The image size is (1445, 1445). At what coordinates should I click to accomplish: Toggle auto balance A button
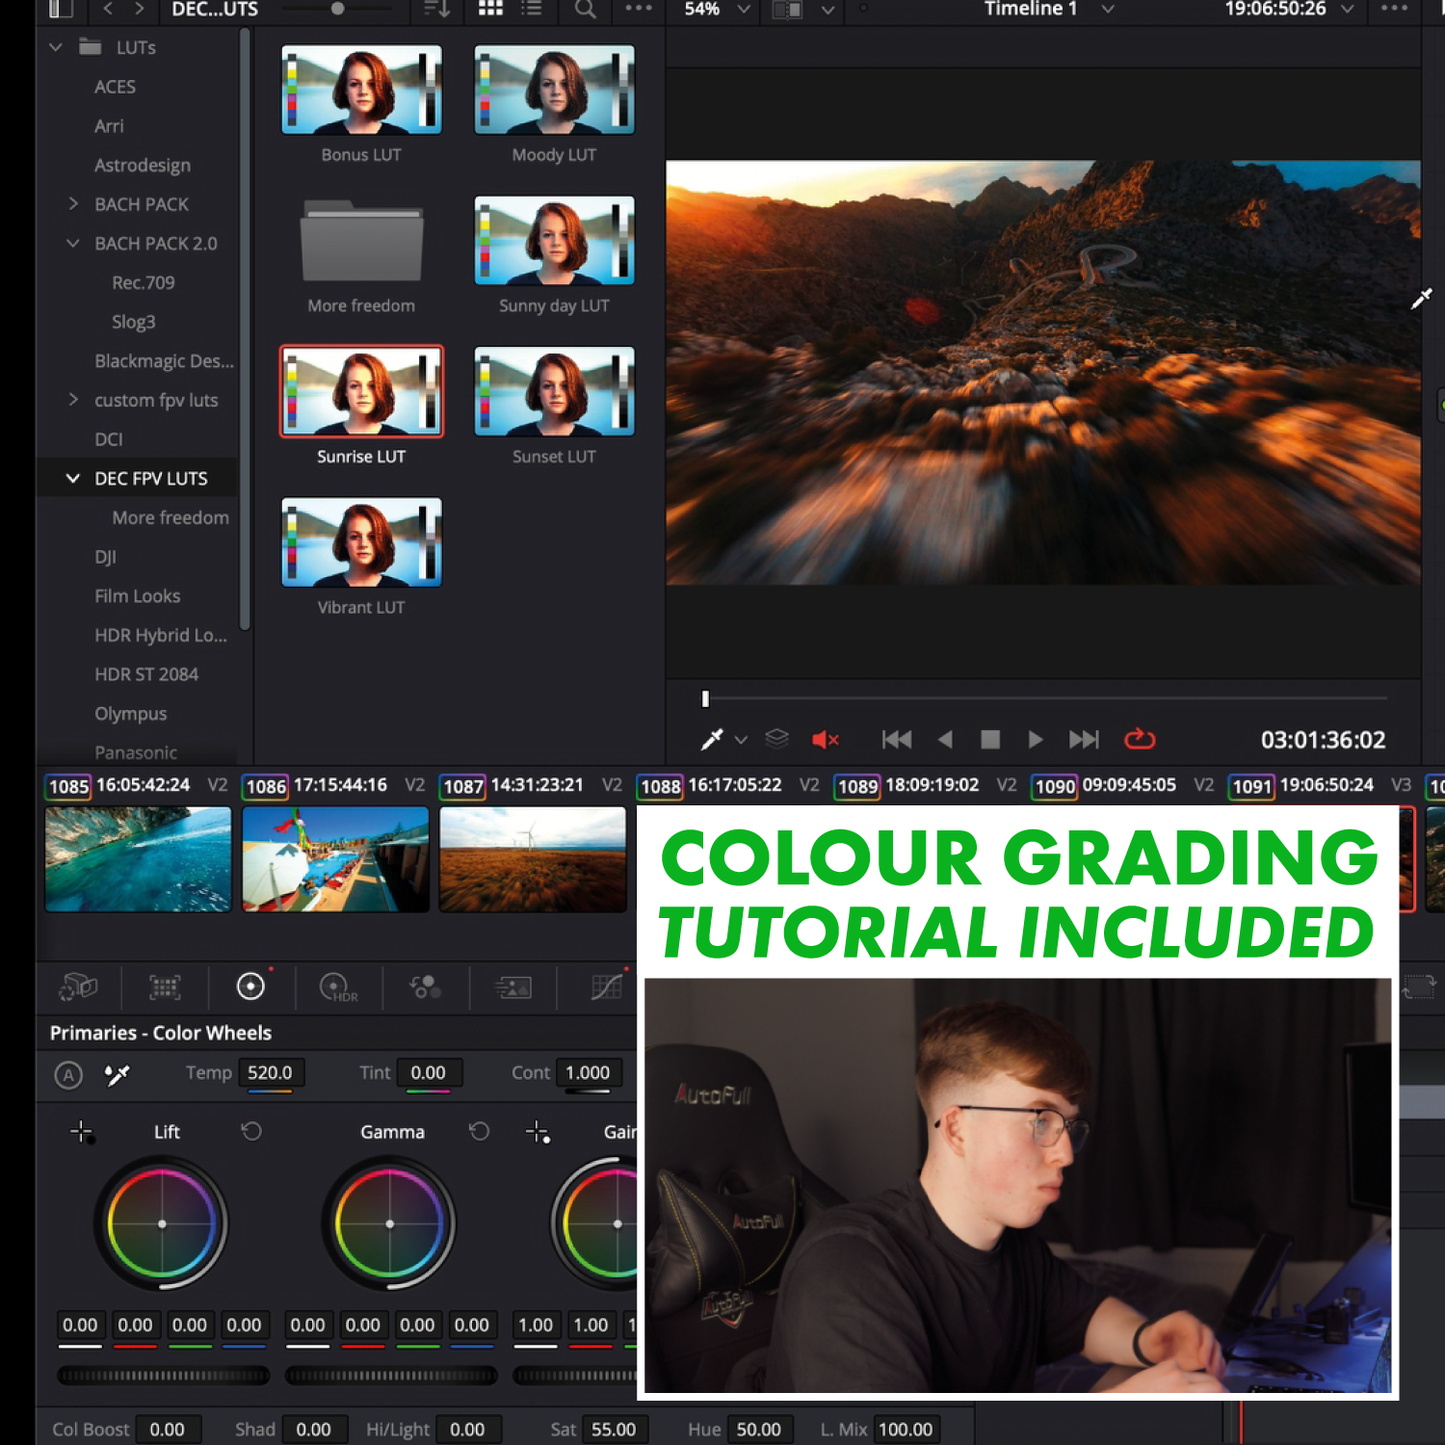click(68, 1075)
